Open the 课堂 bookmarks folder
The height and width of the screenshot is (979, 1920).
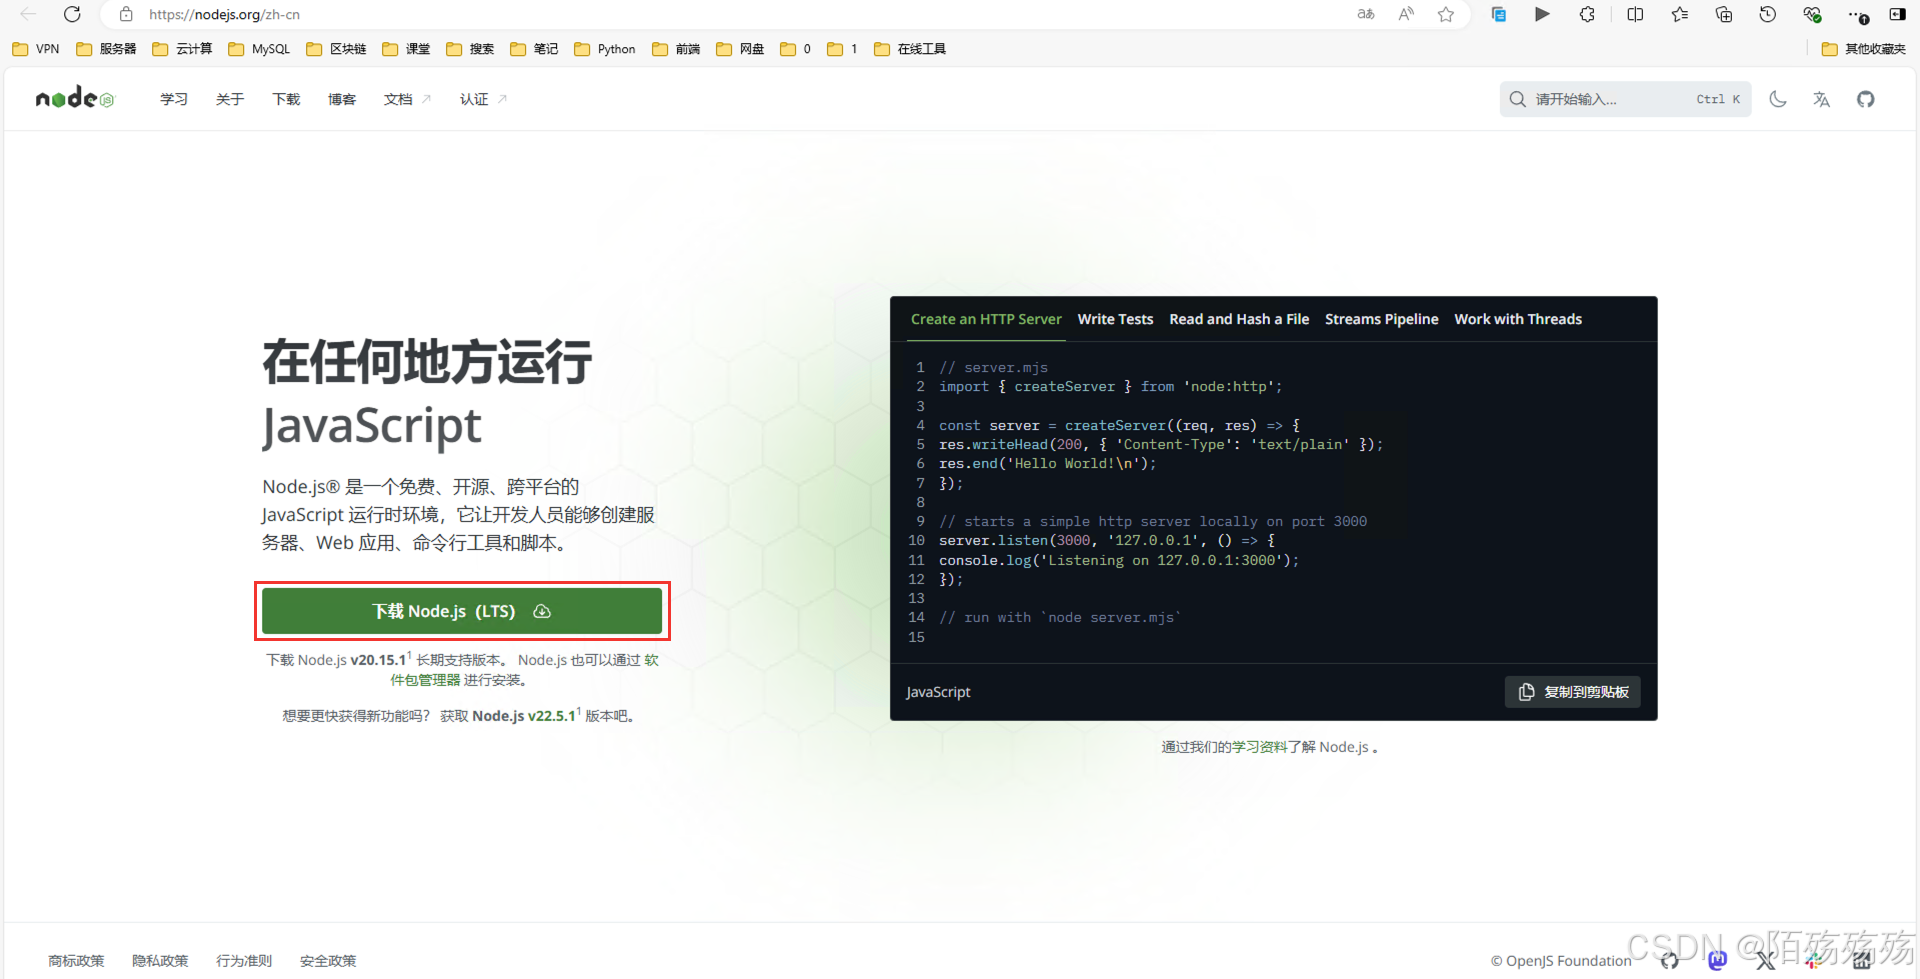point(406,49)
